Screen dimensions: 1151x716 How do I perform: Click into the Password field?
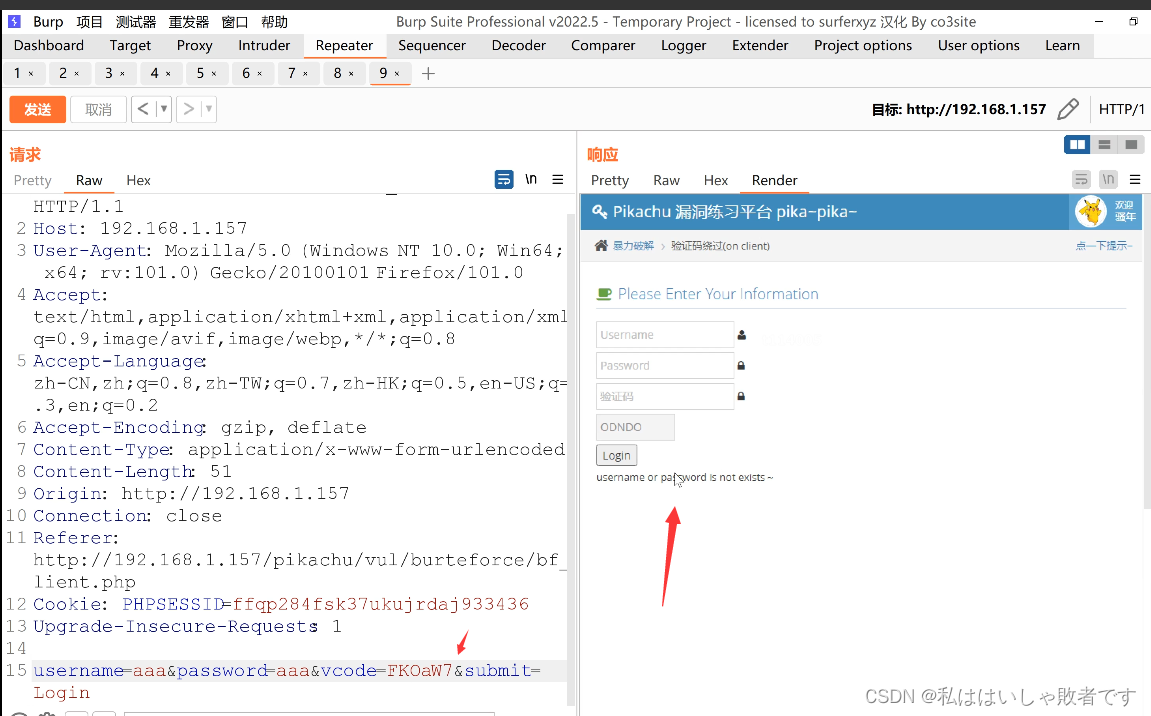(665, 365)
